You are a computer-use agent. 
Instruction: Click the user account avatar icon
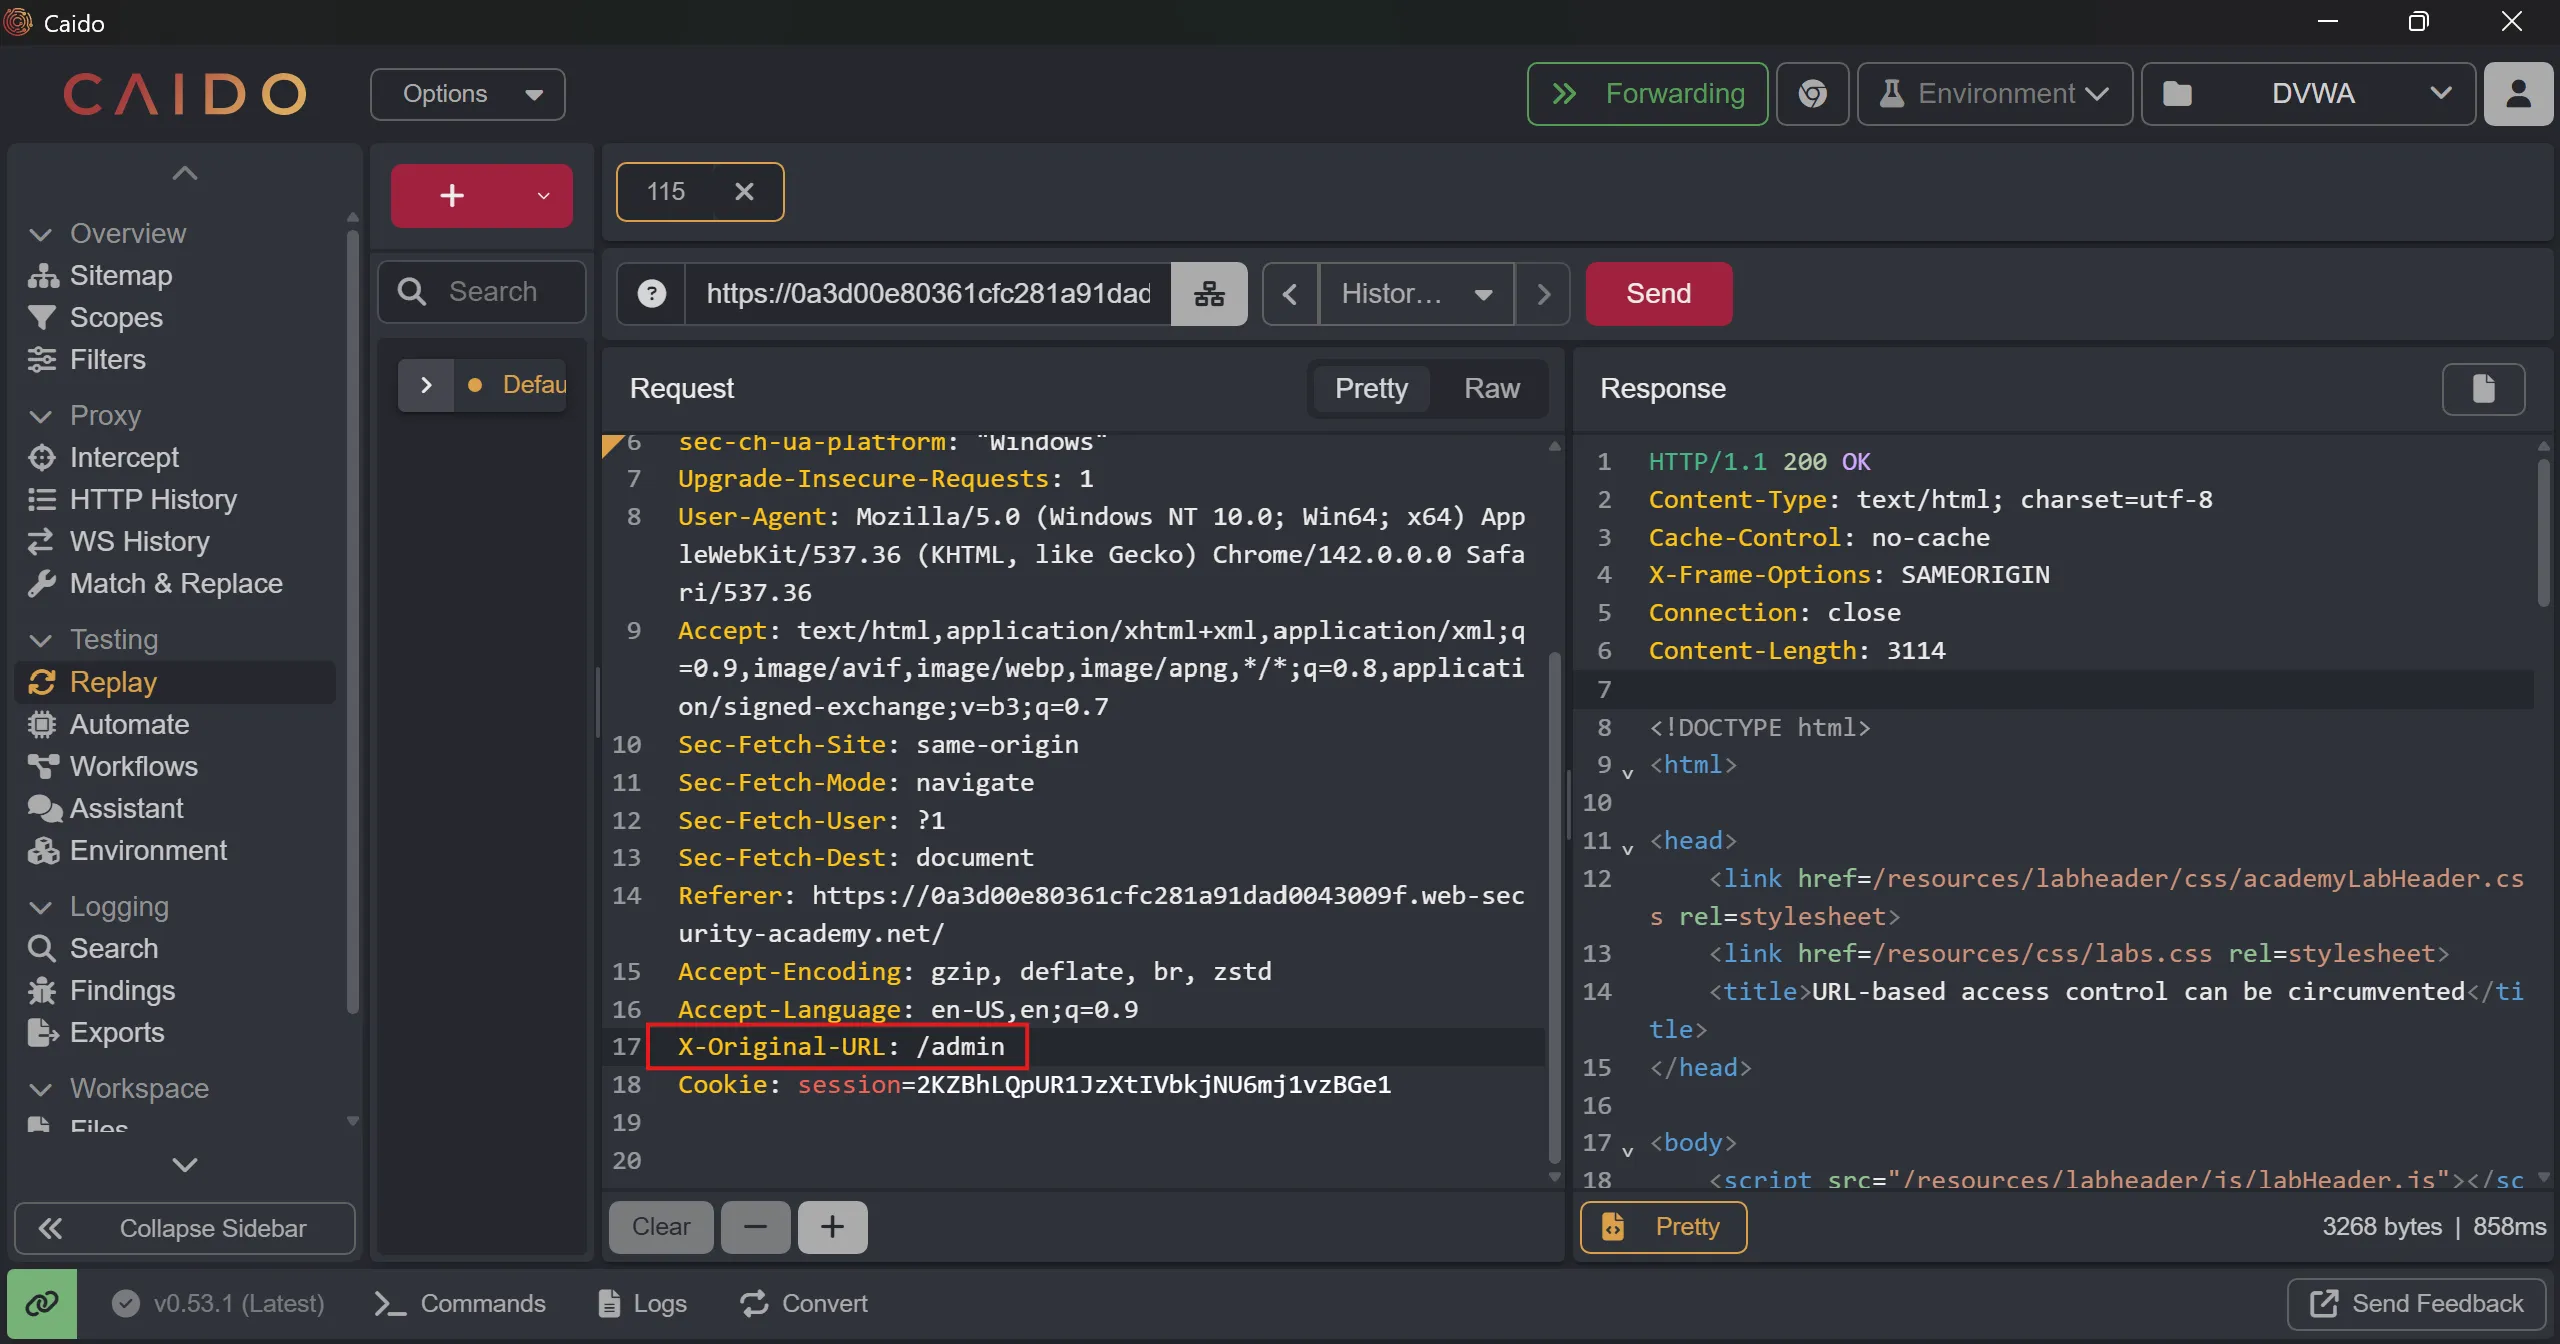[x=2518, y=94]
